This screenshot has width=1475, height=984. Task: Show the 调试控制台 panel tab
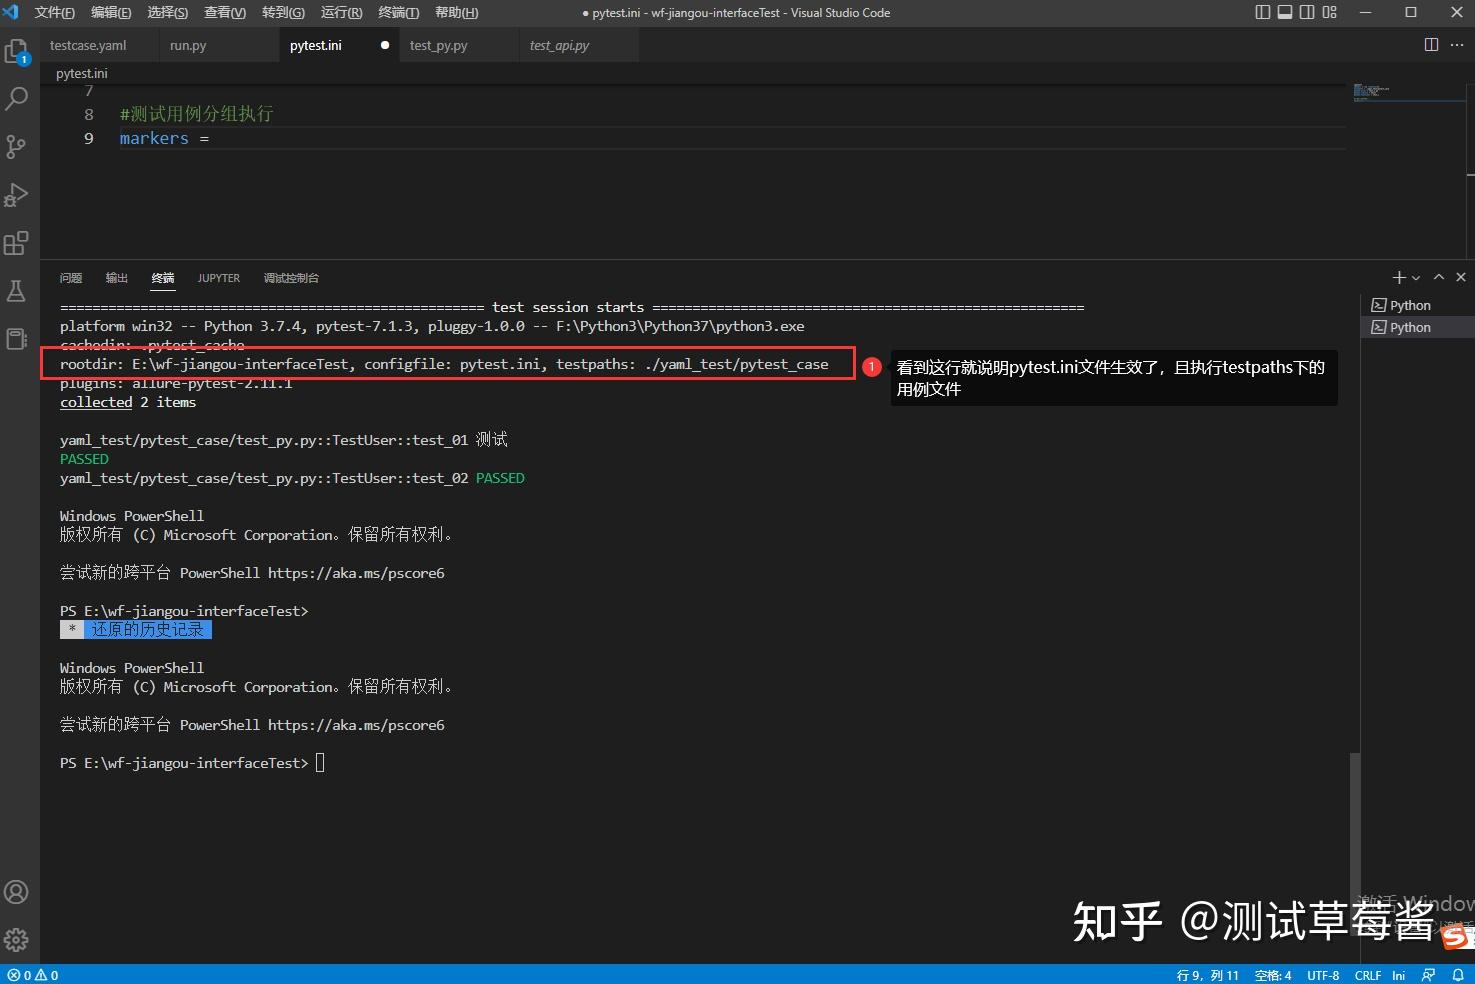pyautogui.click(x=291, y=278)
